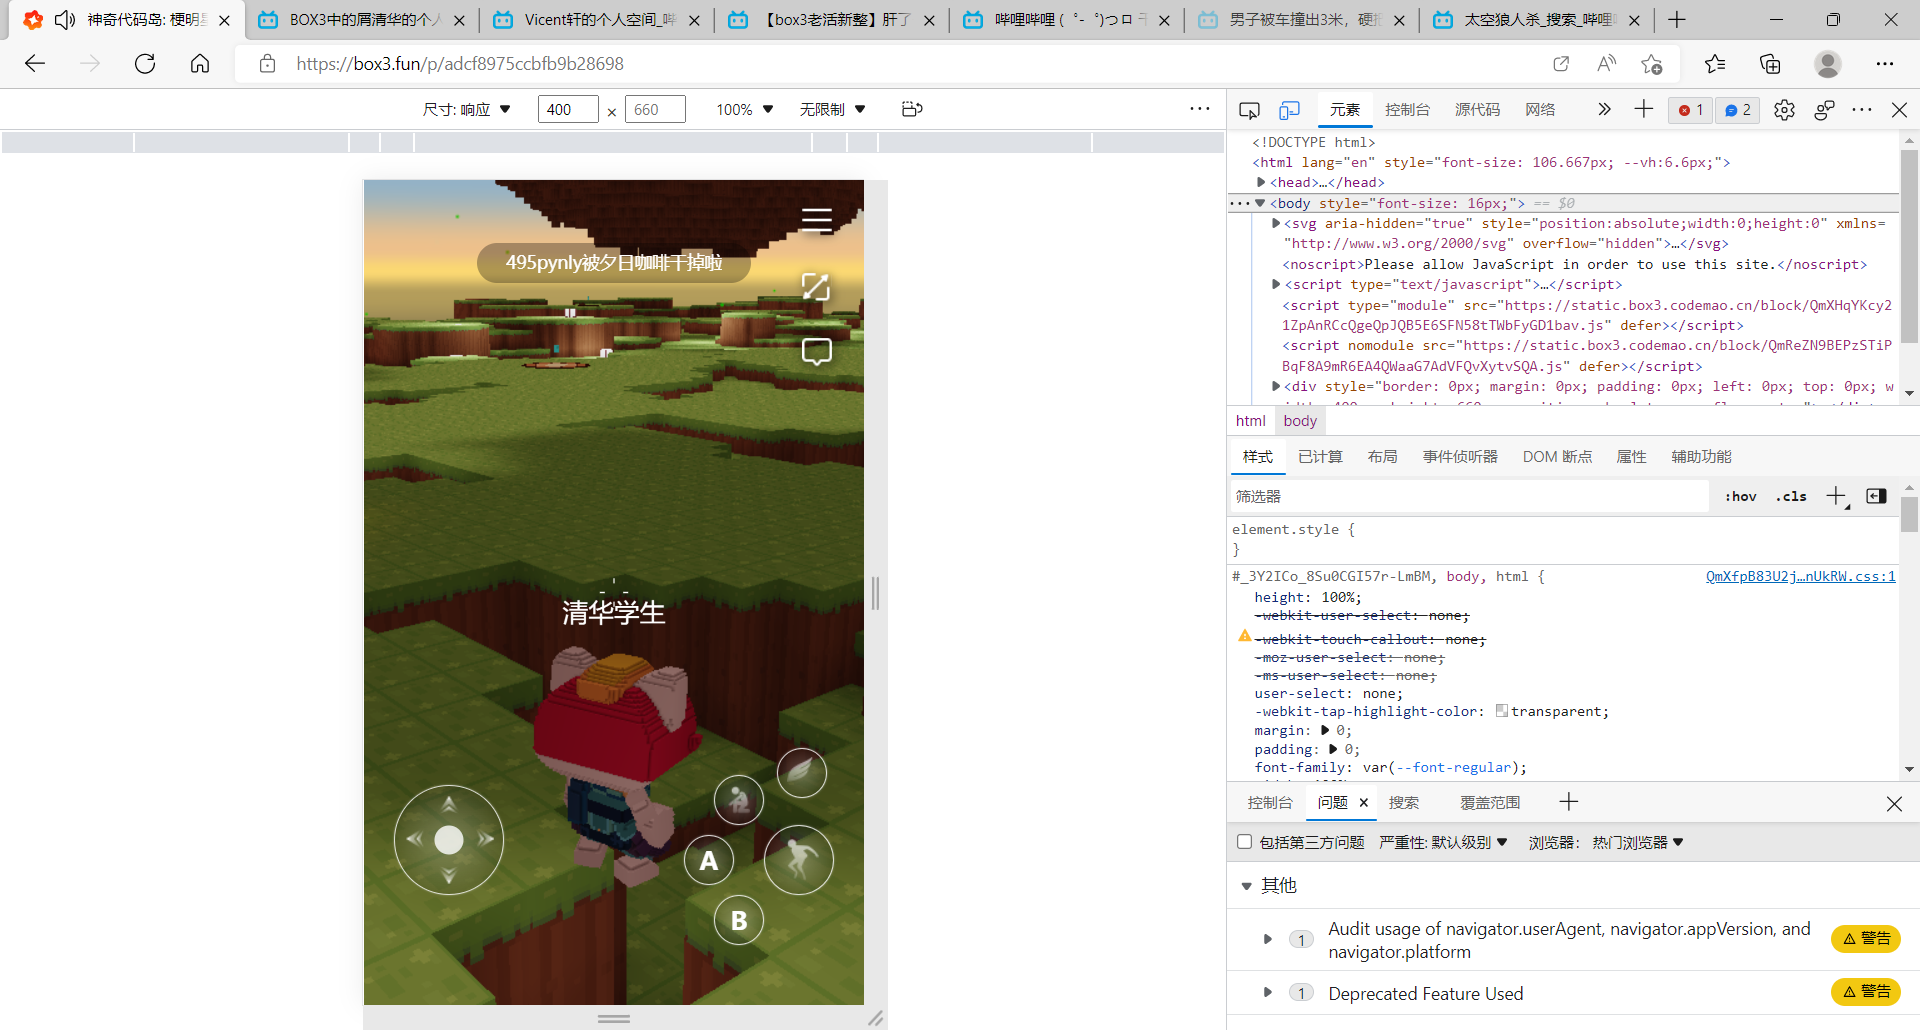Screen dimensions: 1920x1030
Task: Click the address bar URL
Action: (460, 64)
